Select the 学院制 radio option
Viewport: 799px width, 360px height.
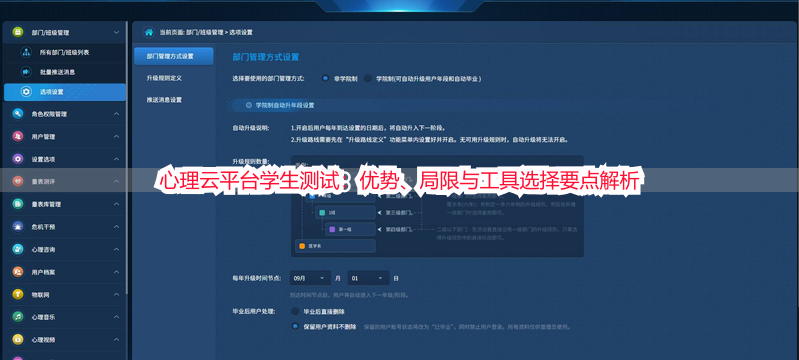pyautogui.click(x=367, y=79)
